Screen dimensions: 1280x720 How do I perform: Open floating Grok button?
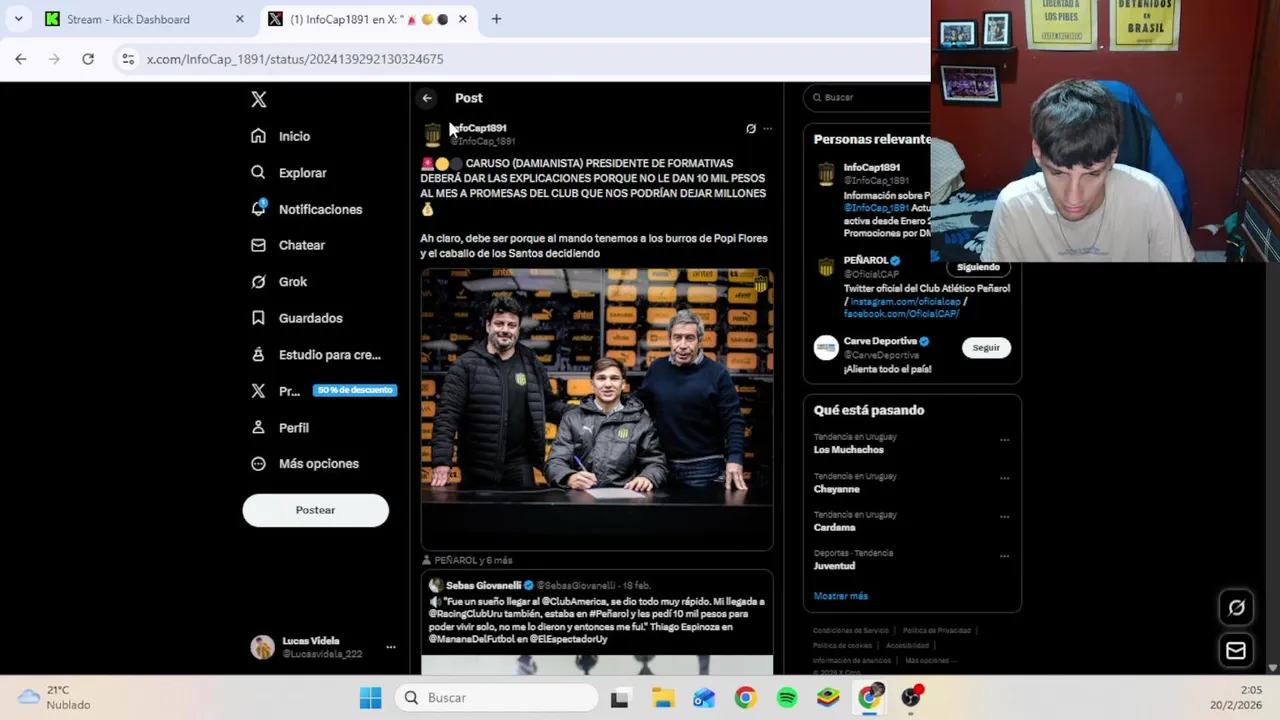click(x=1236, y=607)
